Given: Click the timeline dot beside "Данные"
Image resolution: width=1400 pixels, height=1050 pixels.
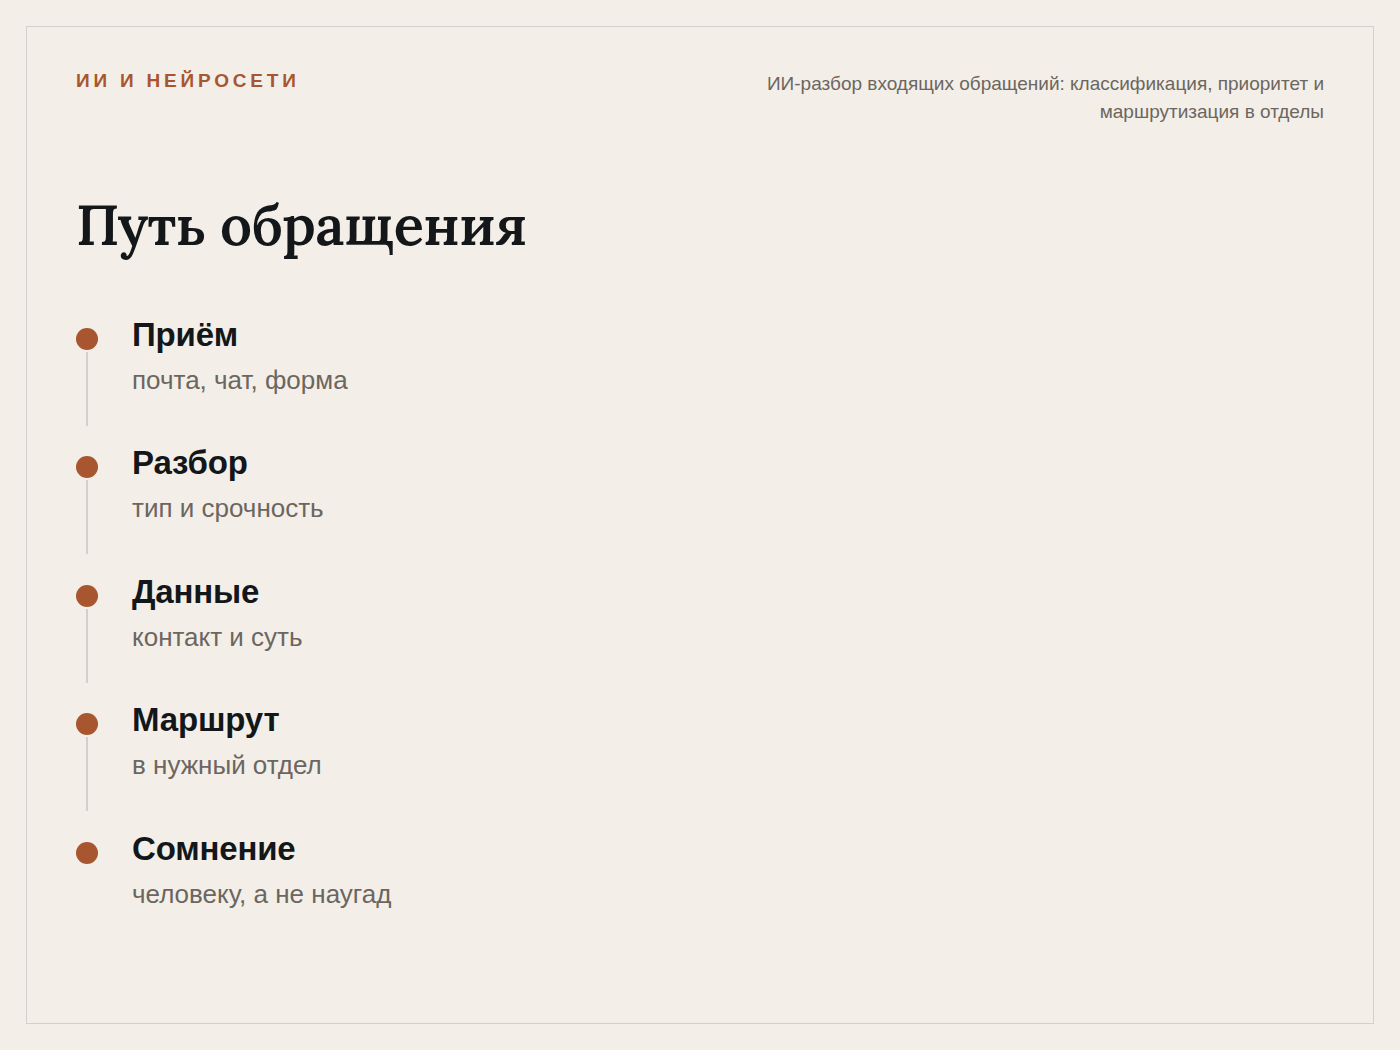Looking at the screenshot, I should click(87, 596).
